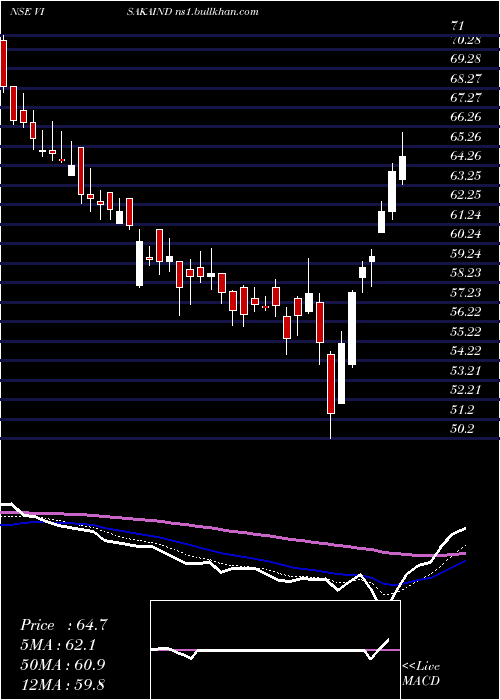Screen dimensions: 500x700
Task: Click the 71 label at top of axis
Action: point(458,25)
